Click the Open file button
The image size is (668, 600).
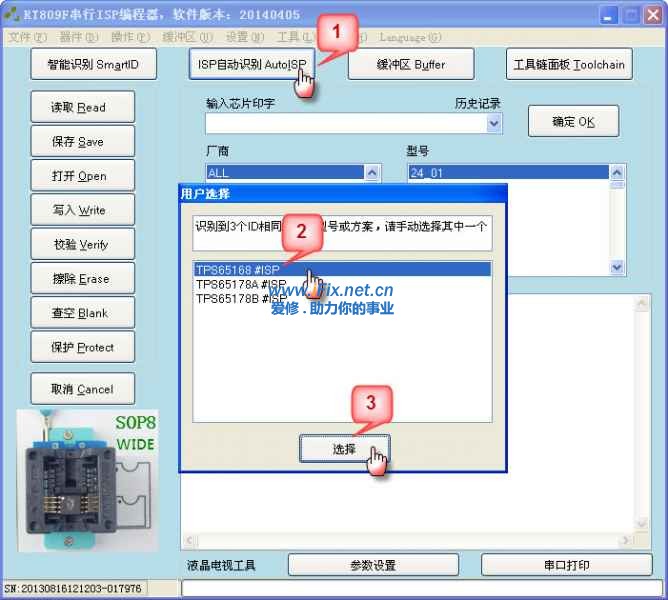tap(79, 176)
